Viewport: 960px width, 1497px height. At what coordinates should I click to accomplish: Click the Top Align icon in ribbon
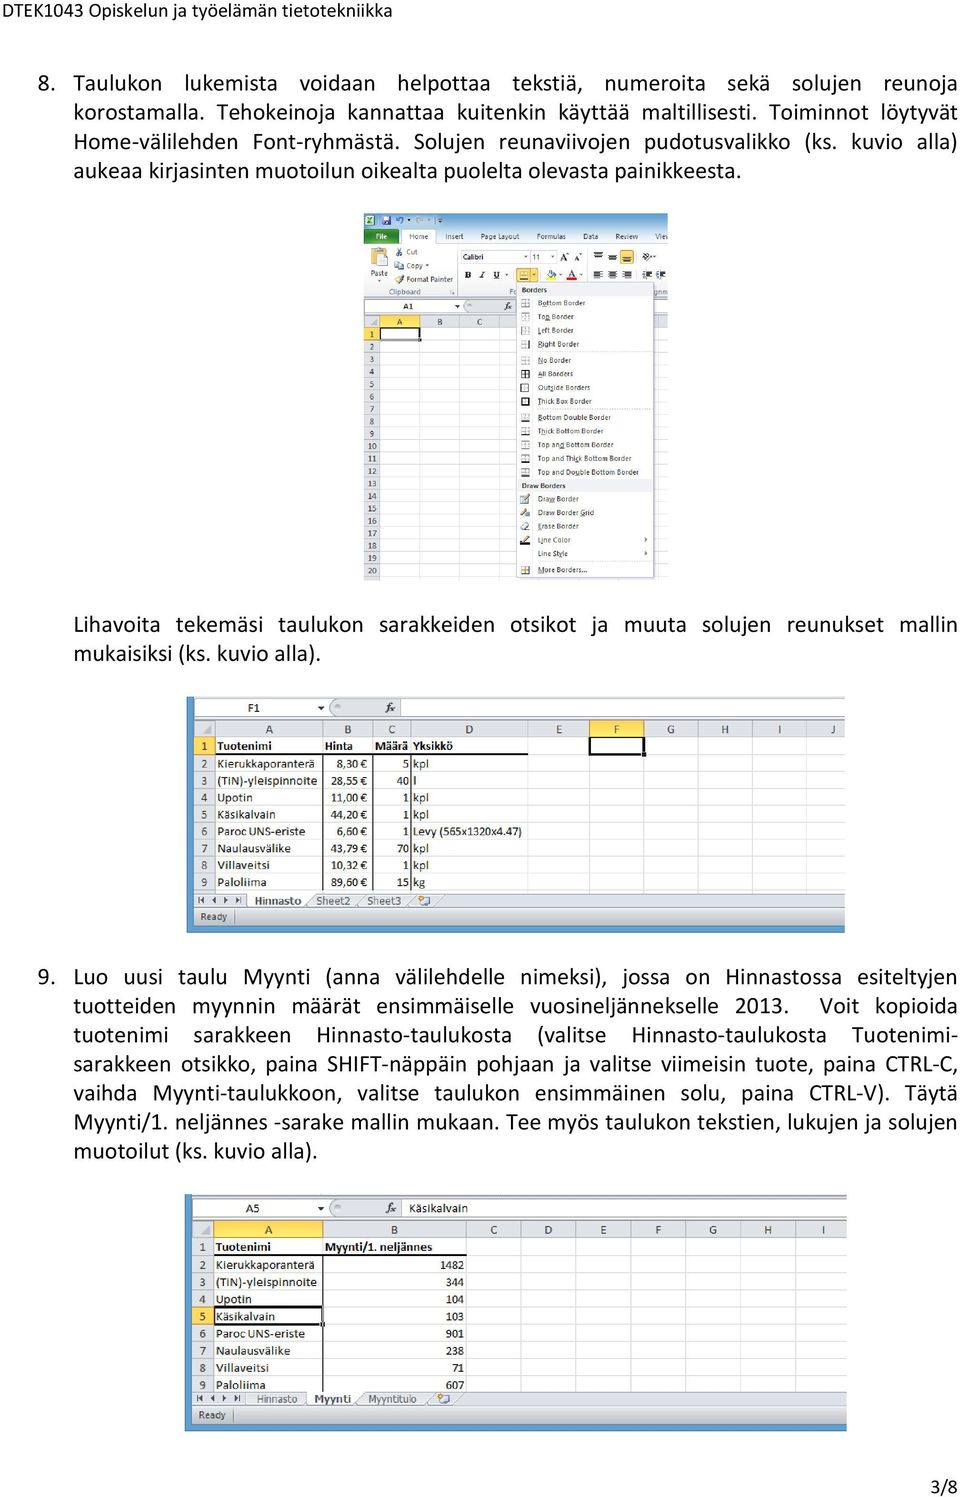coord(598,257)
